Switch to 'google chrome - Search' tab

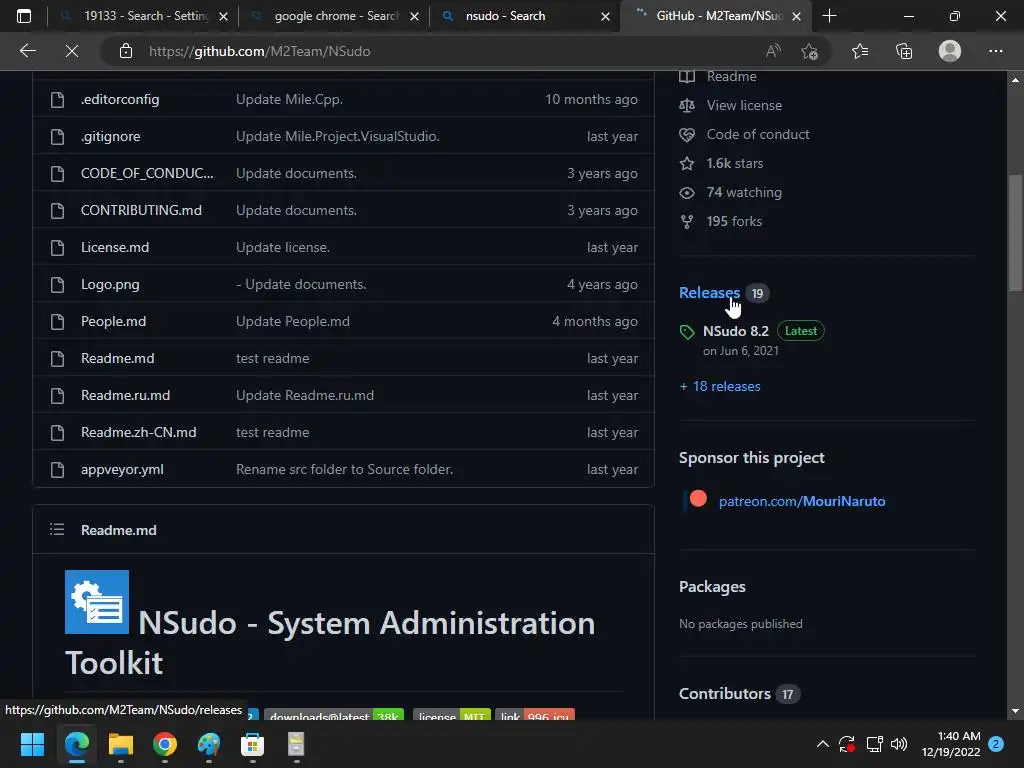[334, 16]
